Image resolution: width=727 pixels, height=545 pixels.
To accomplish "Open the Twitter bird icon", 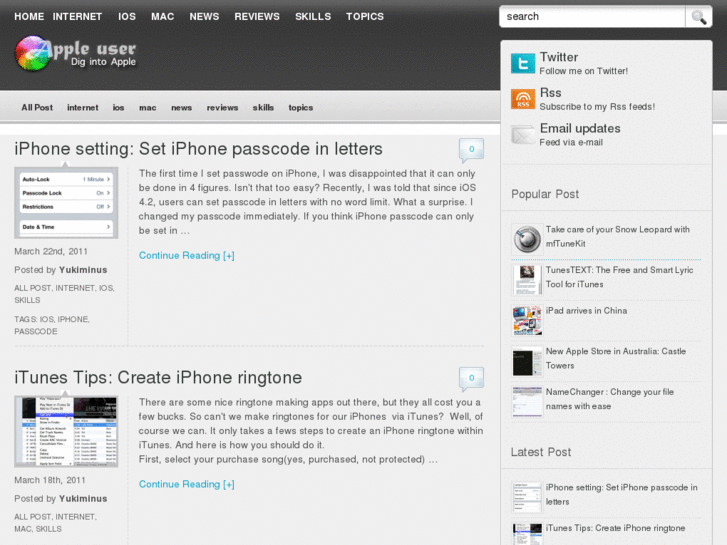I will [x=523, y=63].
